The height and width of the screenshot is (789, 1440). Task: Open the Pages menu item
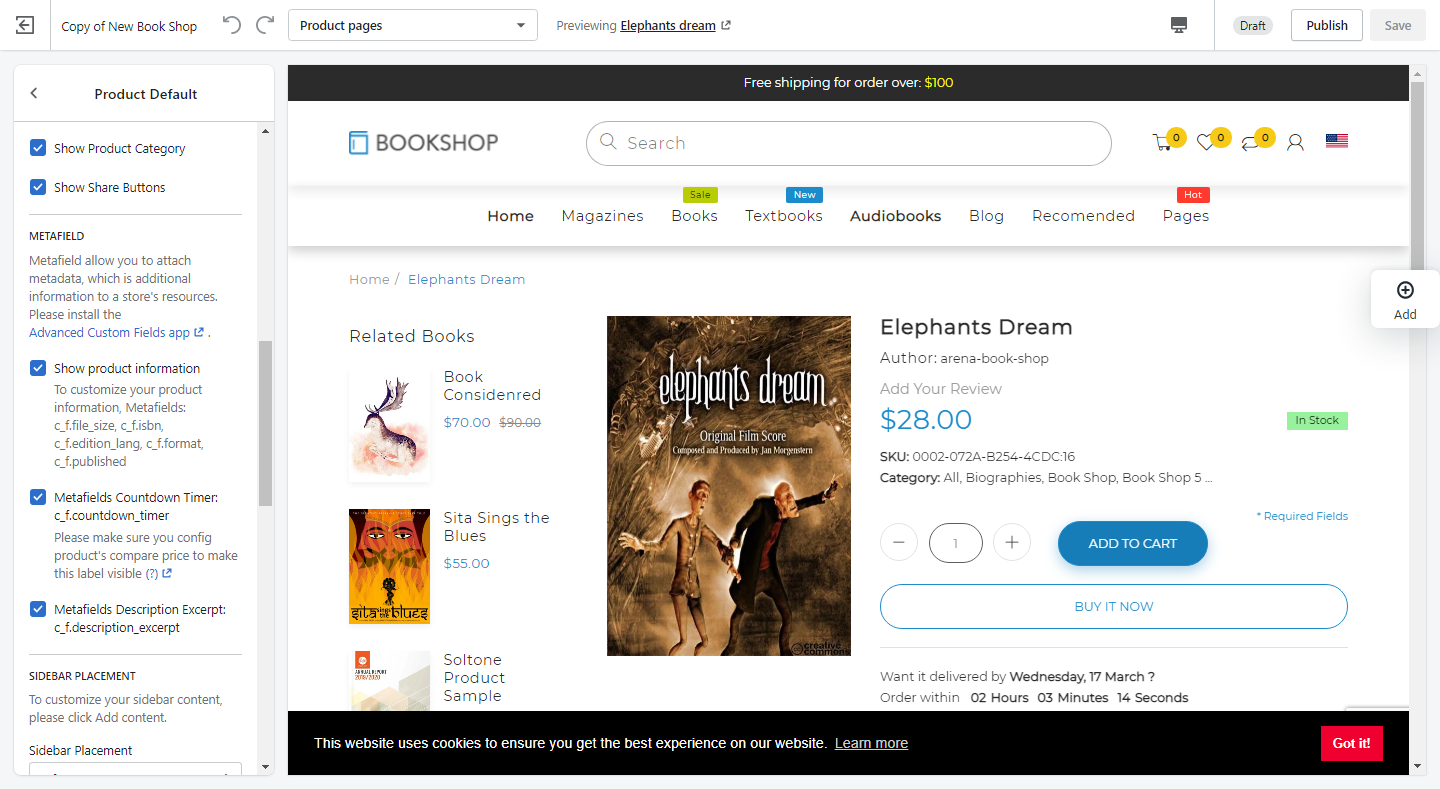pos(1186,216)
